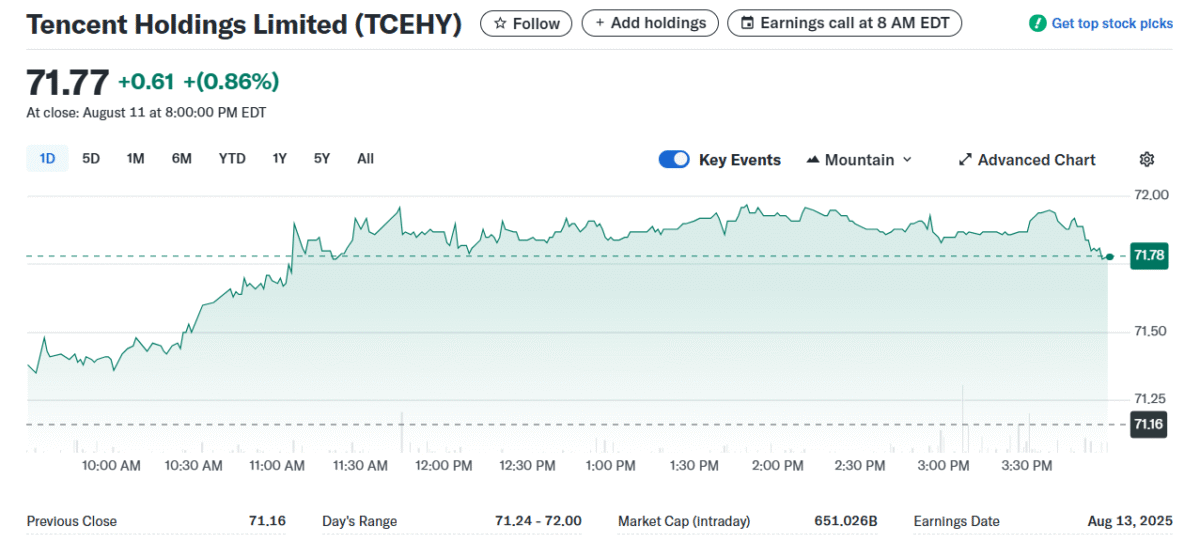Click the Tencent Holdings Limited (TCEHY) title
Screen dimensions: 1200x542
click(244, 25)
